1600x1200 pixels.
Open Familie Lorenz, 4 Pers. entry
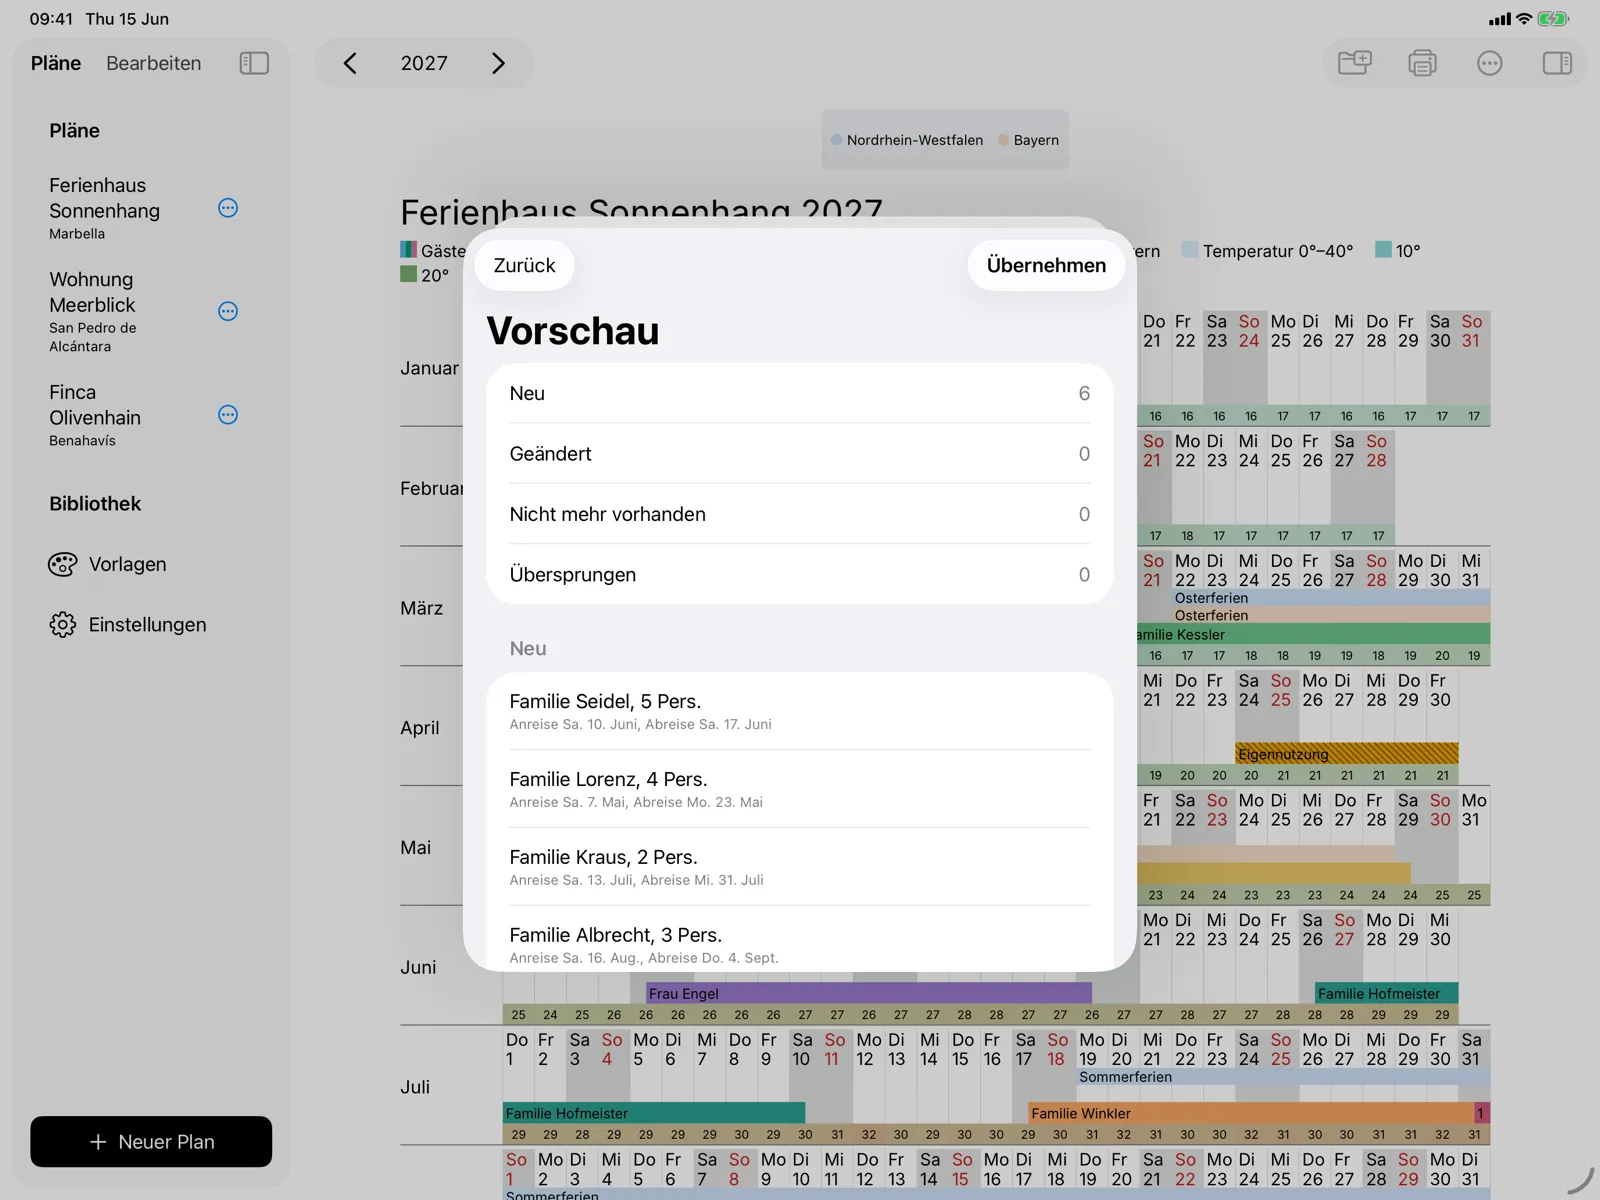pyautogui.click(x=800, y=789)
